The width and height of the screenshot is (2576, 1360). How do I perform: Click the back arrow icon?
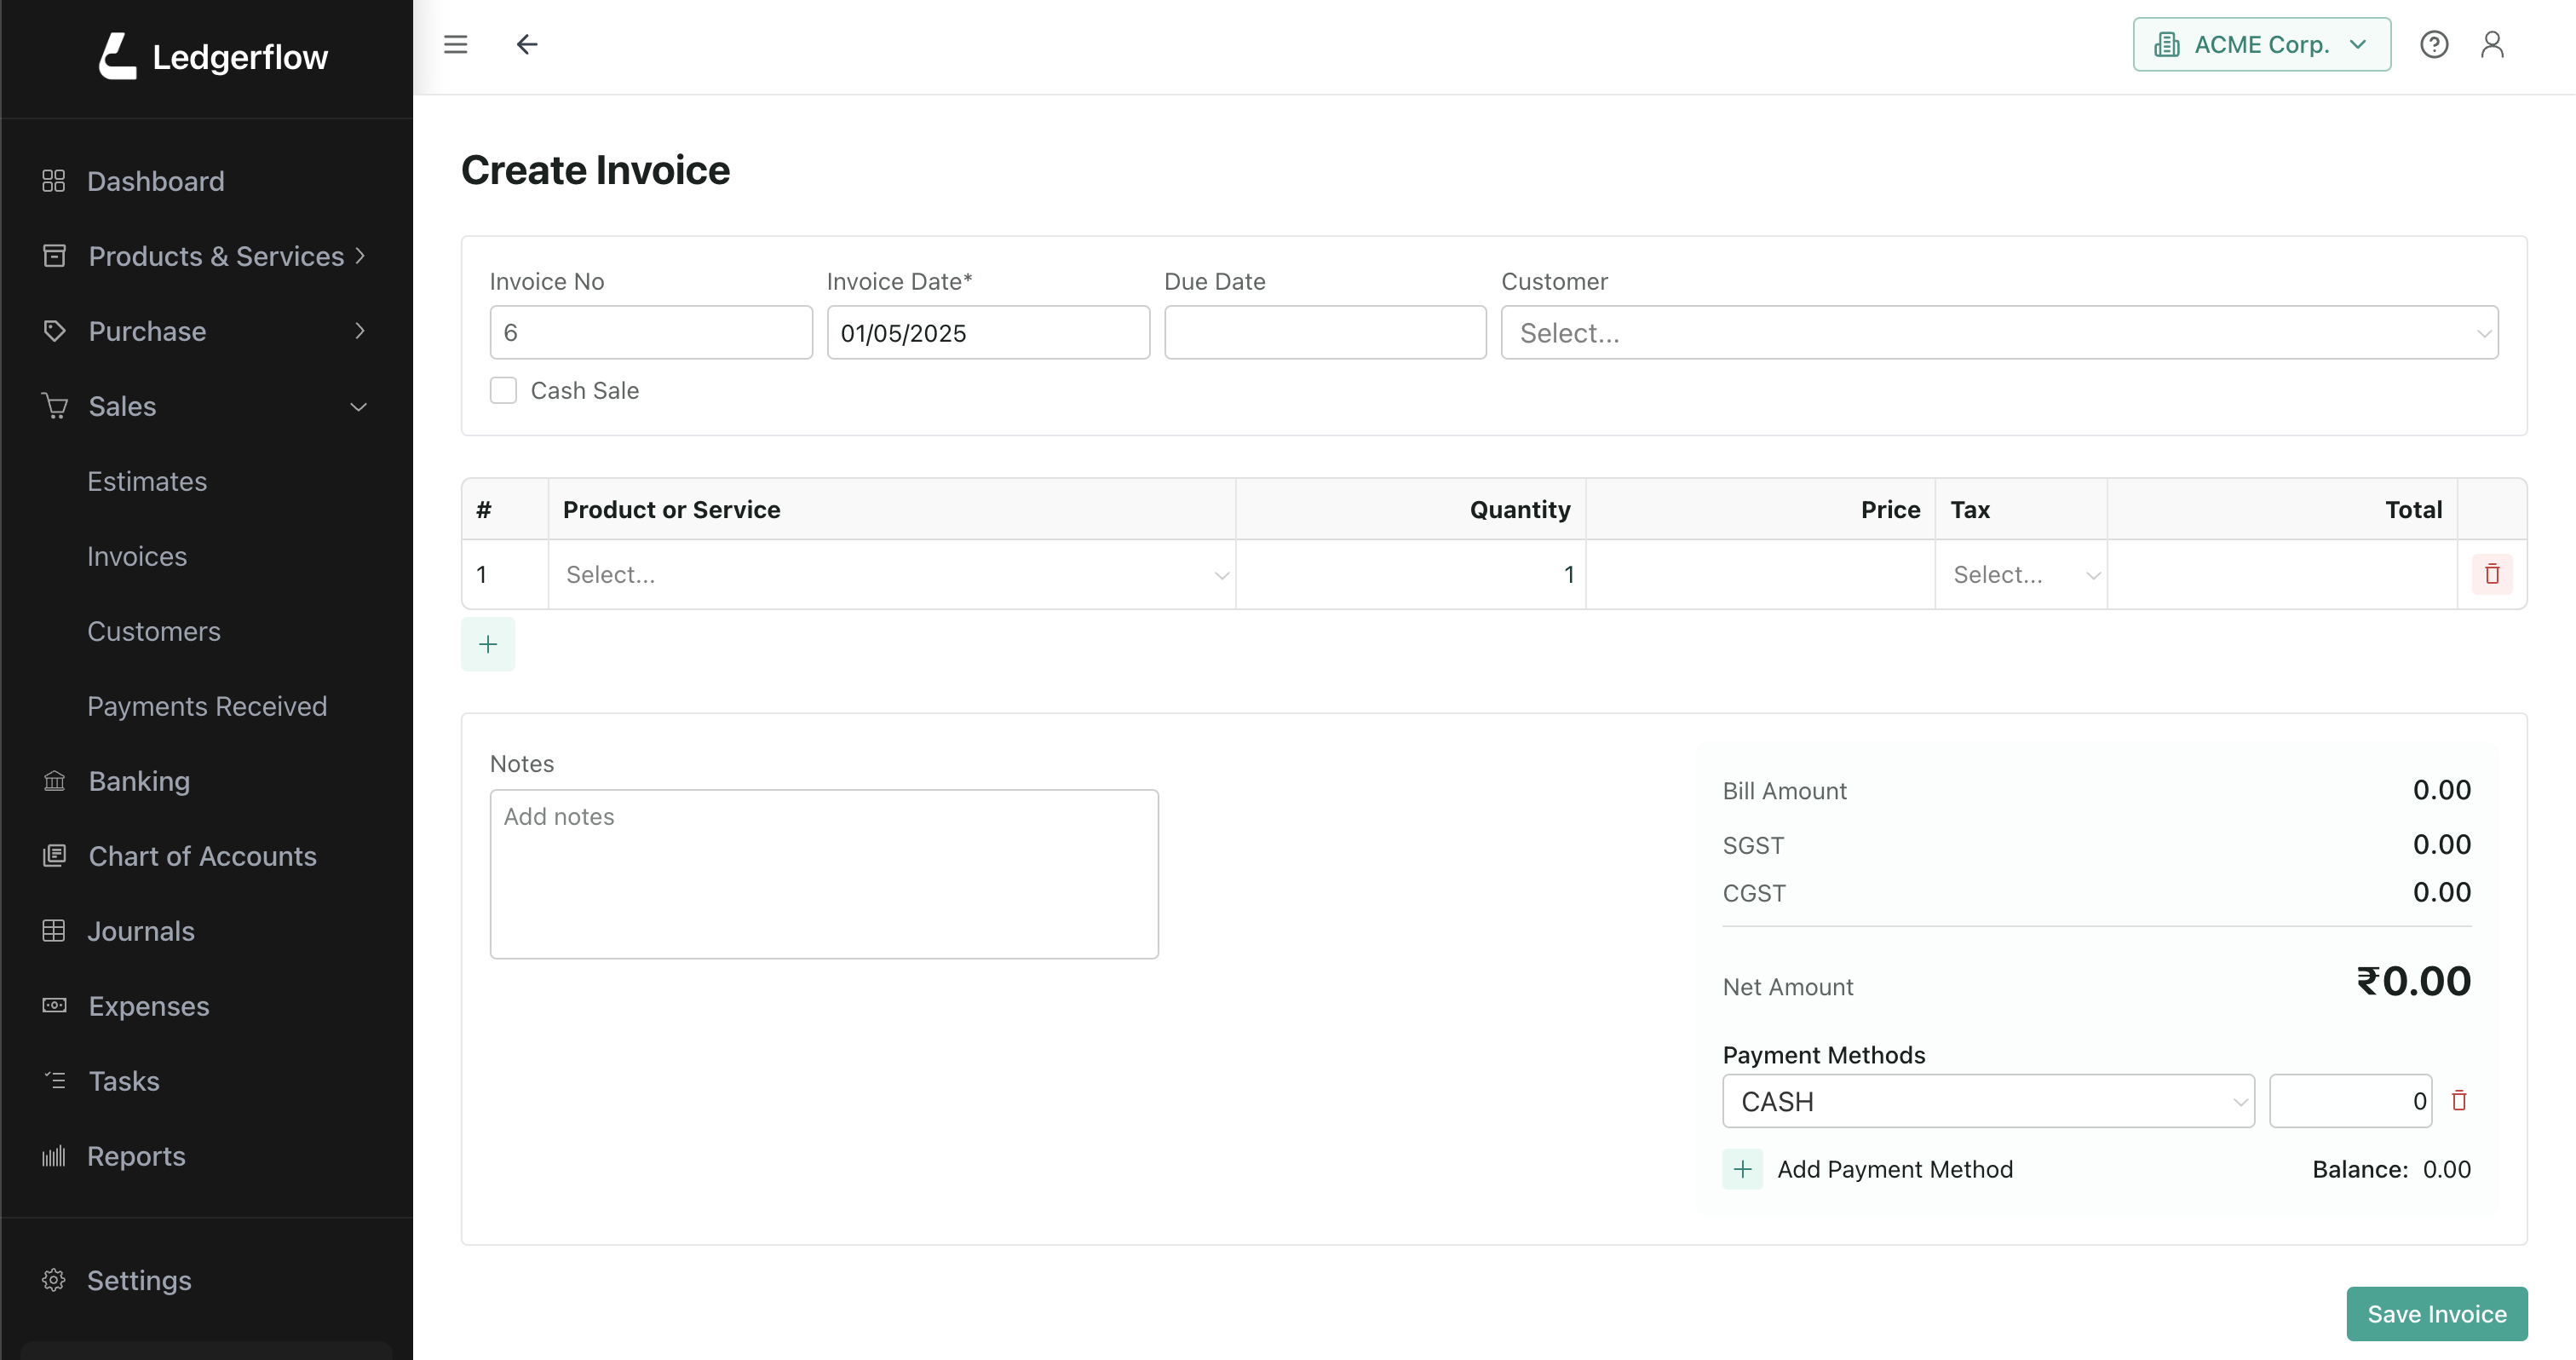click(x=527, y=44)
